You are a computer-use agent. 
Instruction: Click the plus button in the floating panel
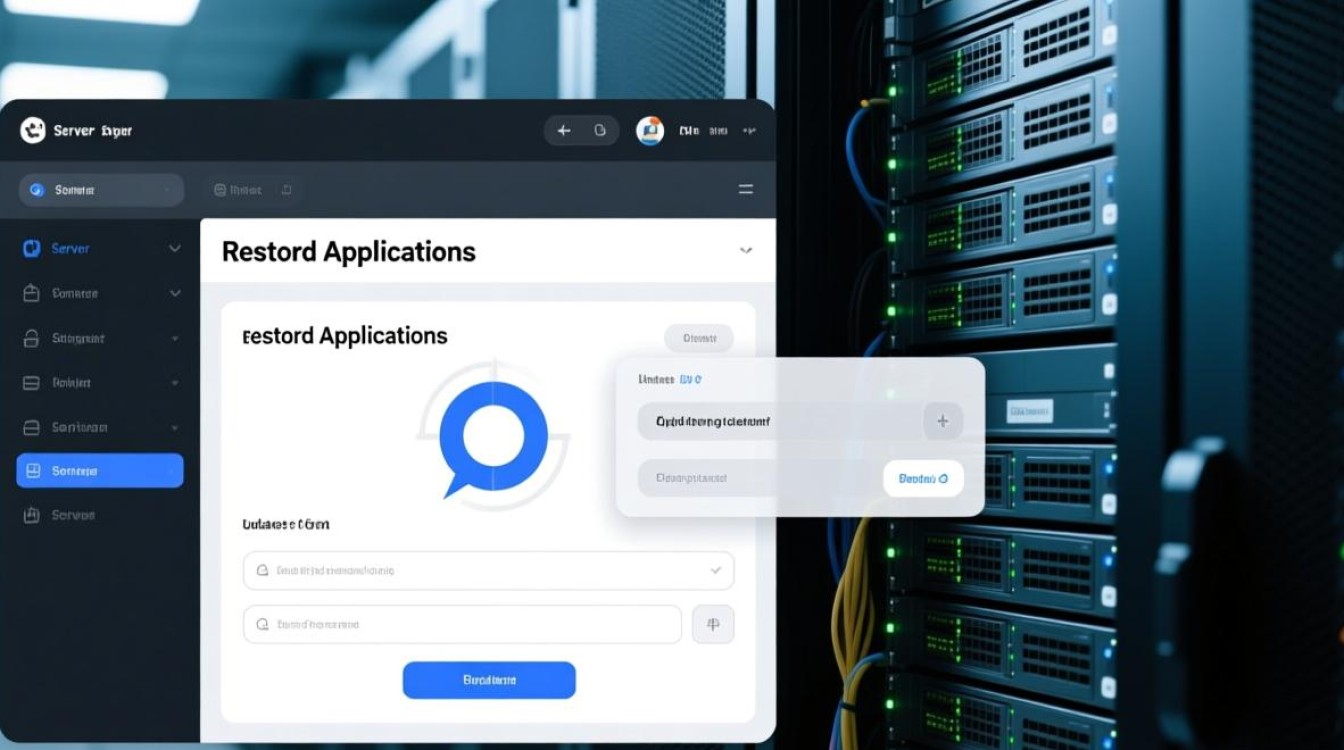[x=942, y=421]
